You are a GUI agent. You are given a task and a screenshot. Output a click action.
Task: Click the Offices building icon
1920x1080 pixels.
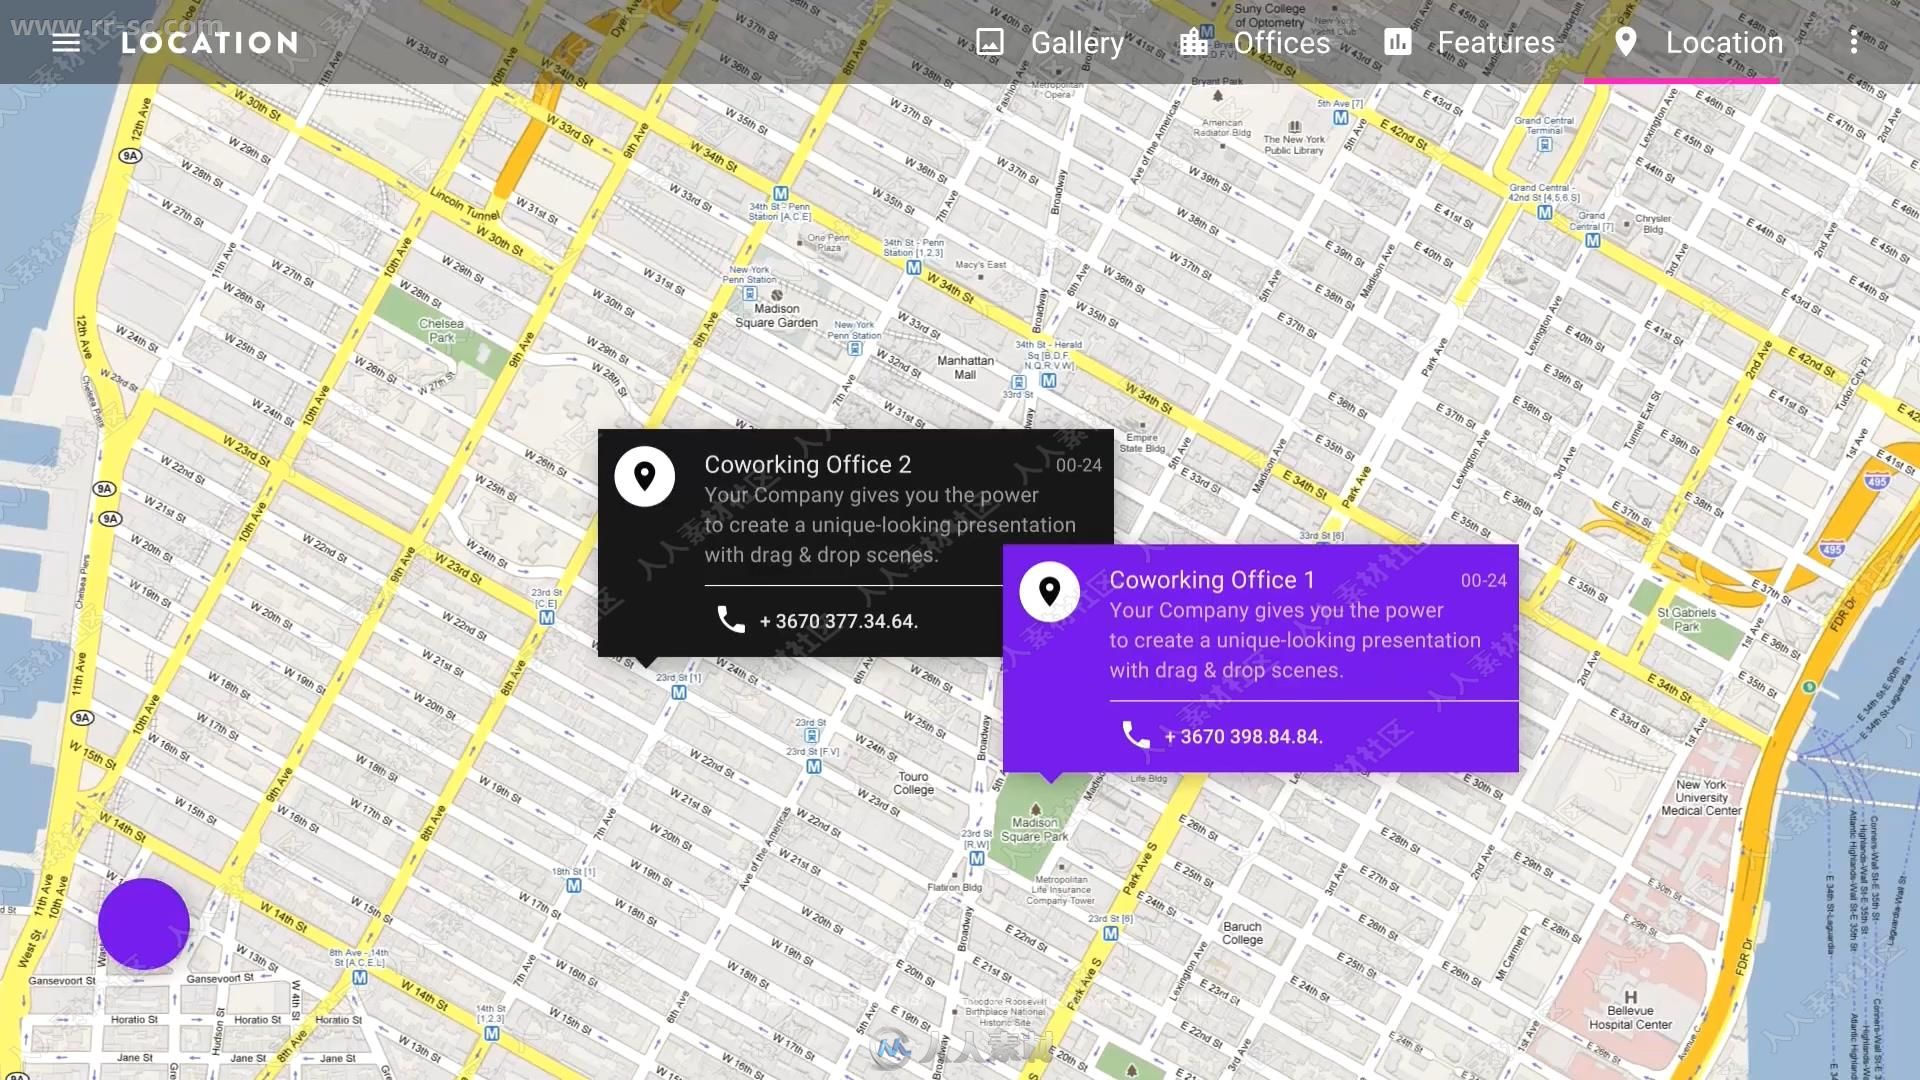(x=1193, y=42)
